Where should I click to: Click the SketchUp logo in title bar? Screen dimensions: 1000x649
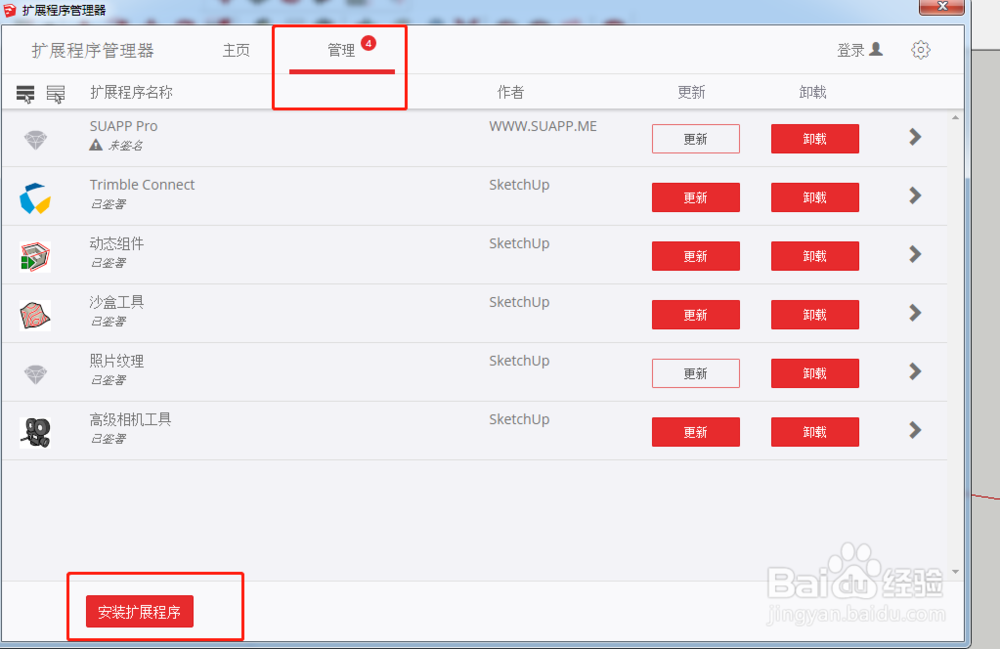[10, 10]
